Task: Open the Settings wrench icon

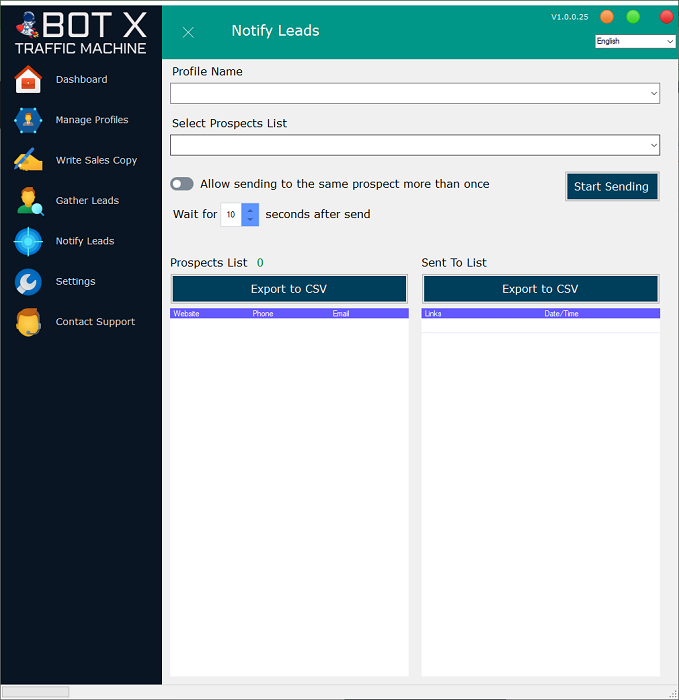Action: [x=28, y=282]
